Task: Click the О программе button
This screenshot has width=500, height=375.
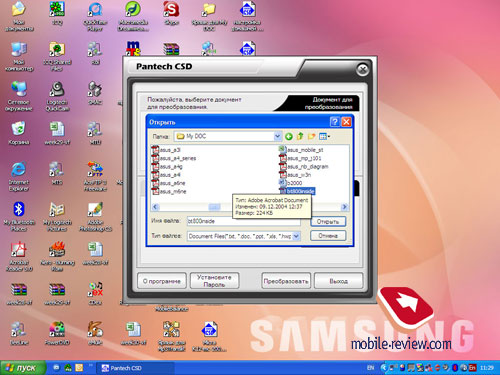Action: [x=162, y=281]
